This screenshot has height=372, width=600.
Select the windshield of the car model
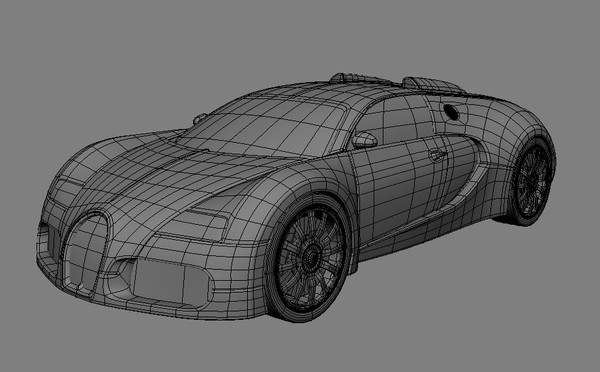[x=263, y=127]
